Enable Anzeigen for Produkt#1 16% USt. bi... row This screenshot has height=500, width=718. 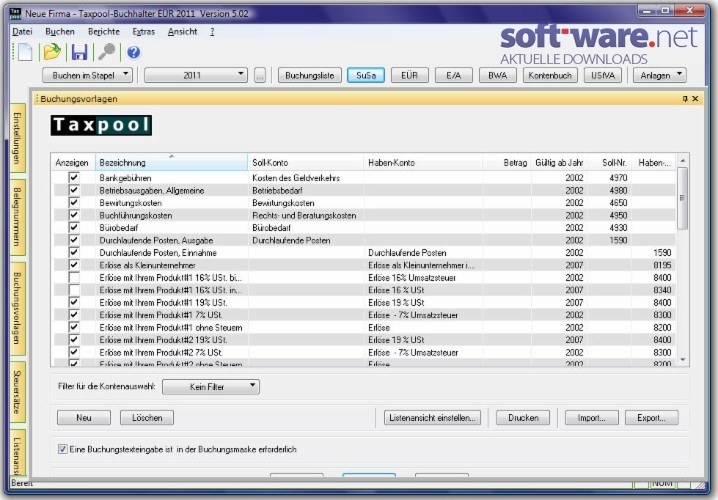74,277
